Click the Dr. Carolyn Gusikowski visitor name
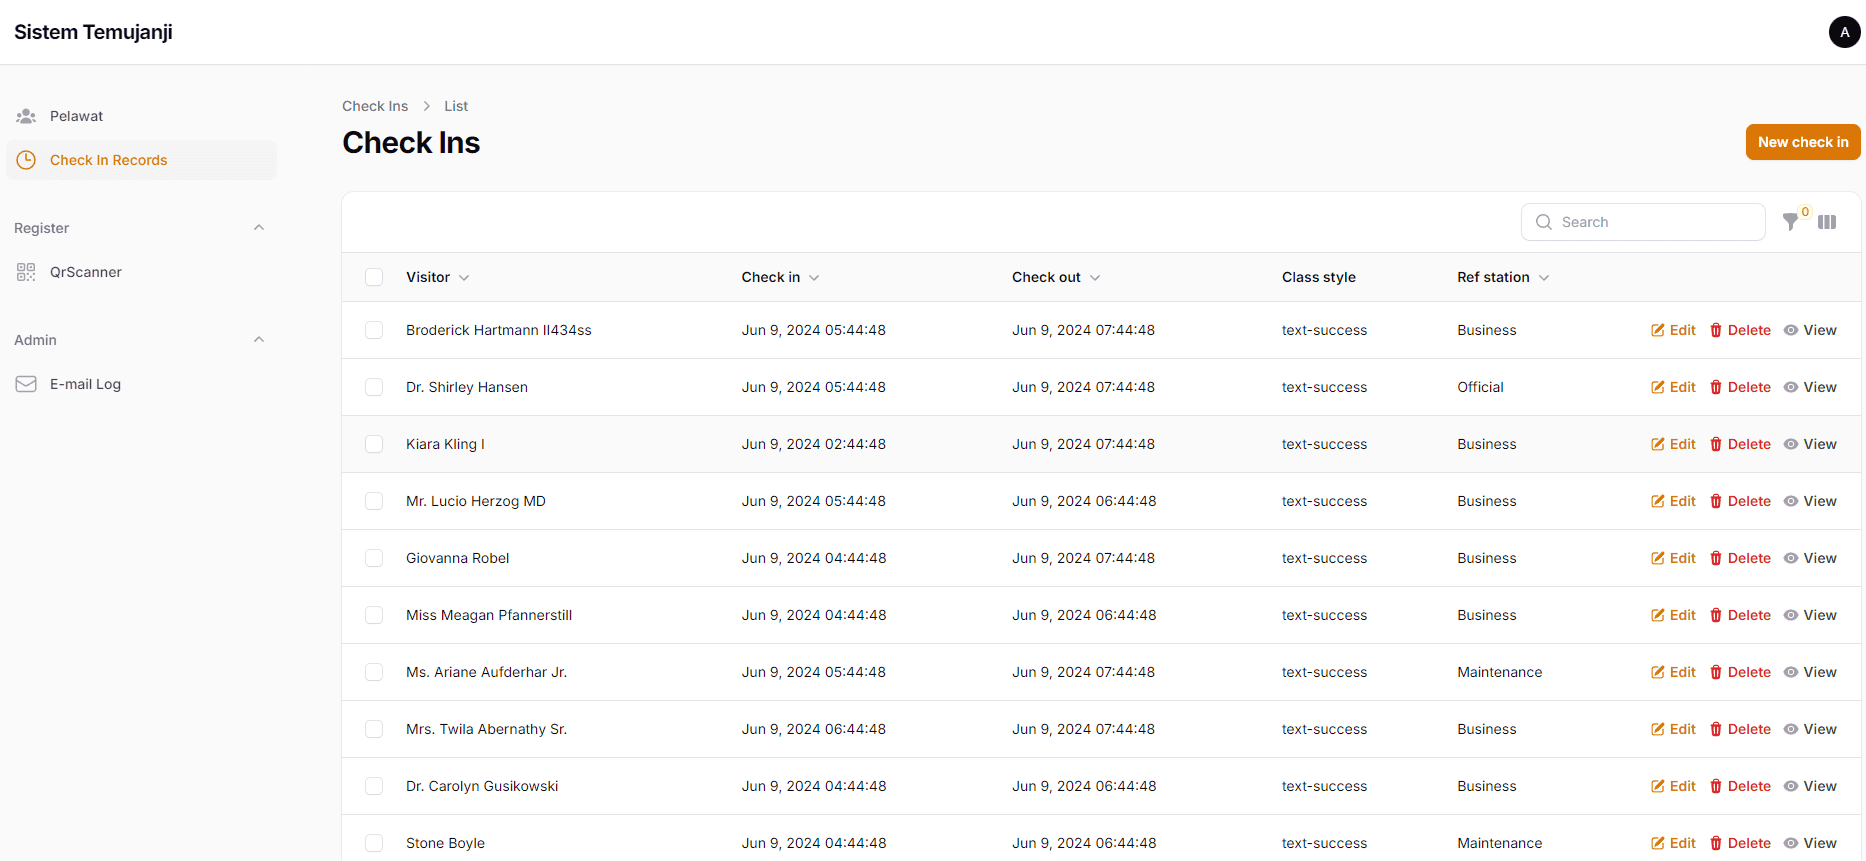1866x861 pixels. point(482,786)
